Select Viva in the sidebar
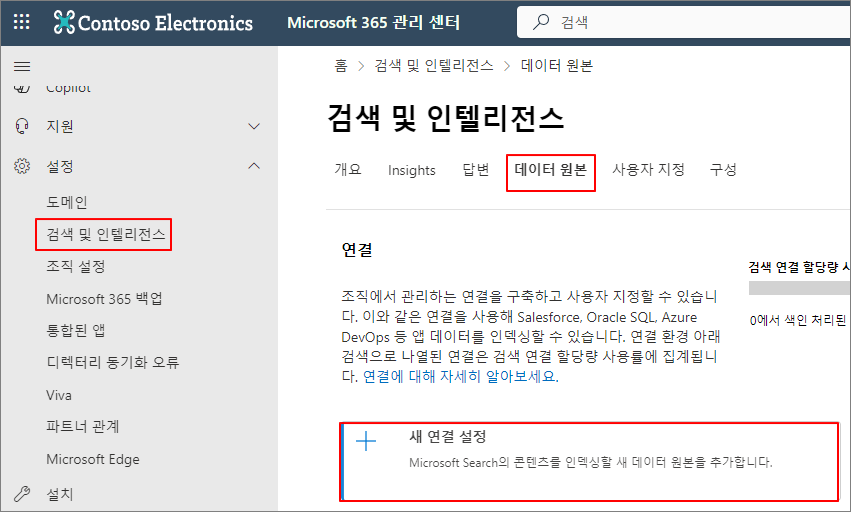Screen dimensions: 851x512 59,395
